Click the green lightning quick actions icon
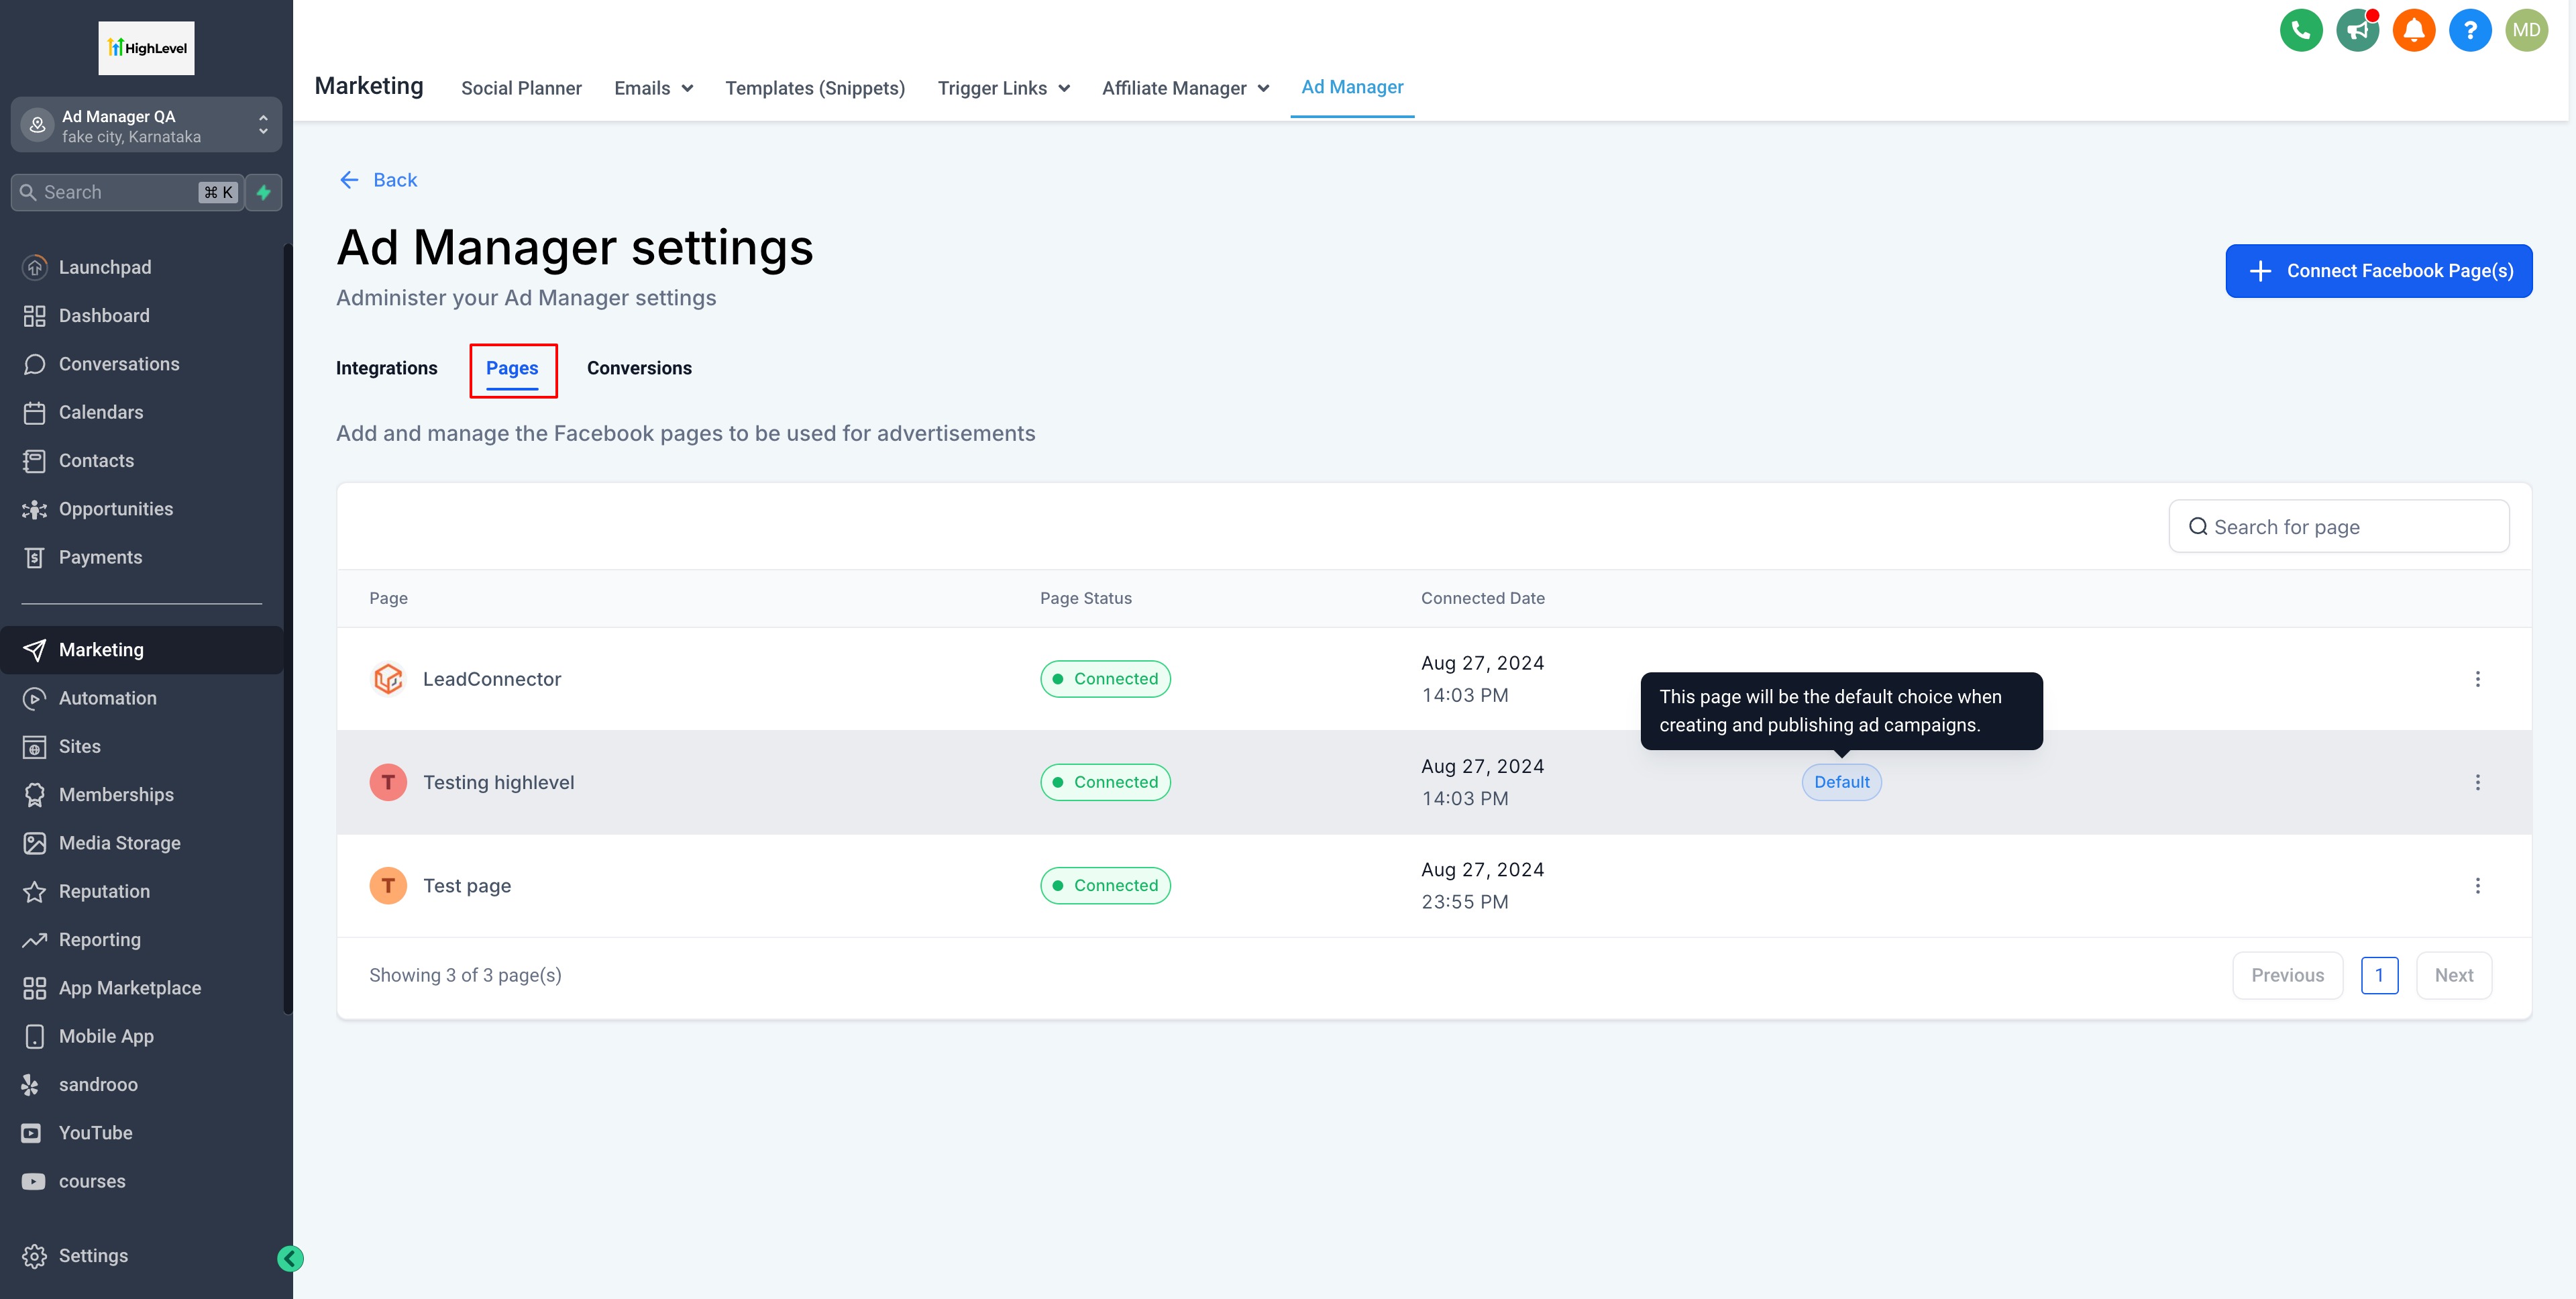 (x=264, y=192)
